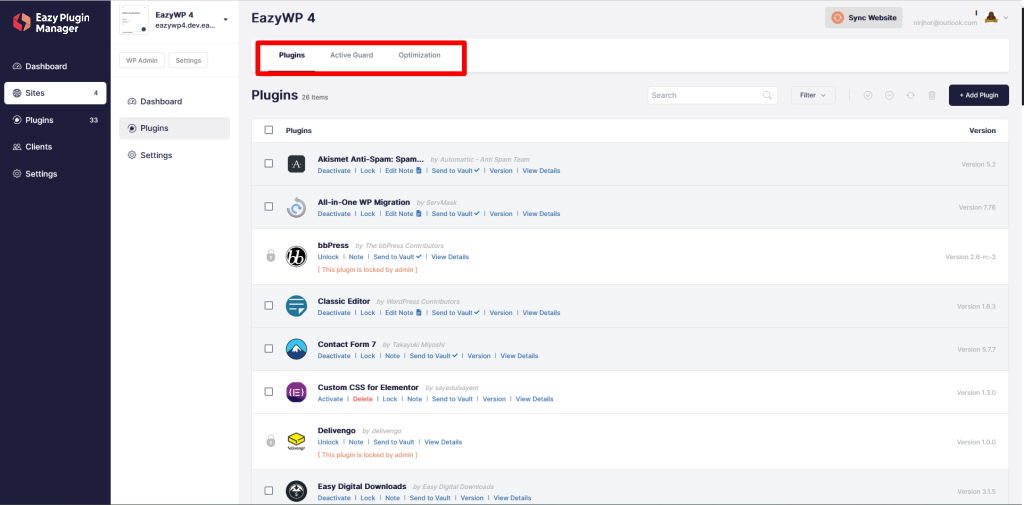Click Version link for Contact Form 7

pos(479,356)
